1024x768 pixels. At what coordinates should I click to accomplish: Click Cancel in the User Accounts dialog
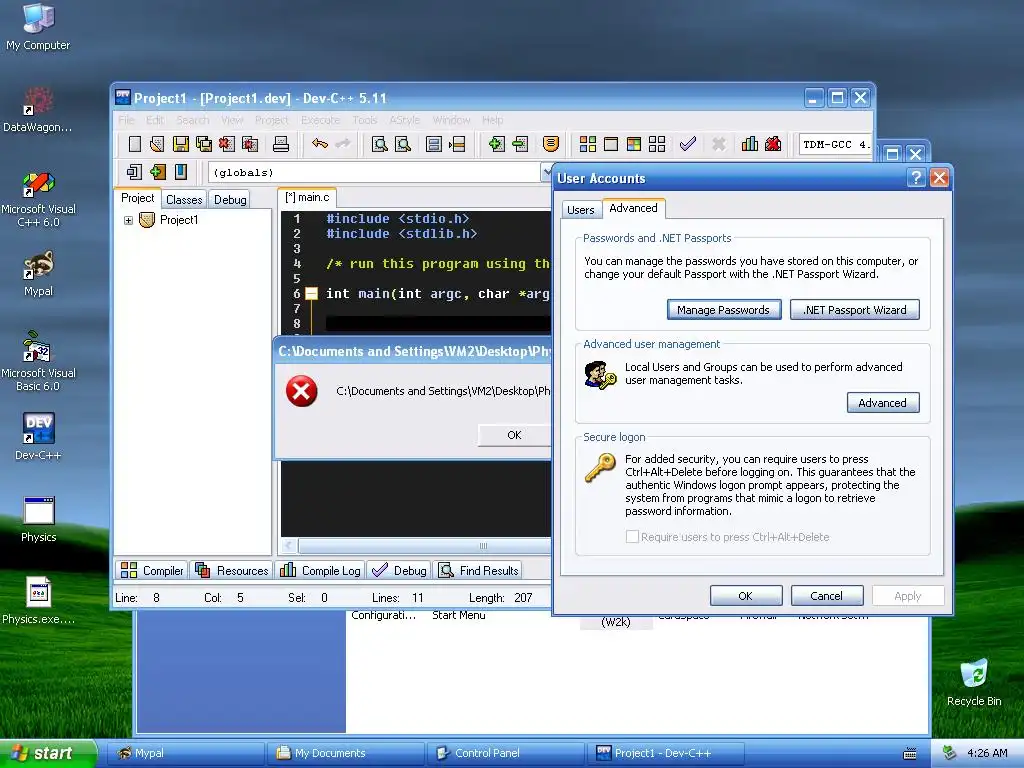[x=827, y=596]
